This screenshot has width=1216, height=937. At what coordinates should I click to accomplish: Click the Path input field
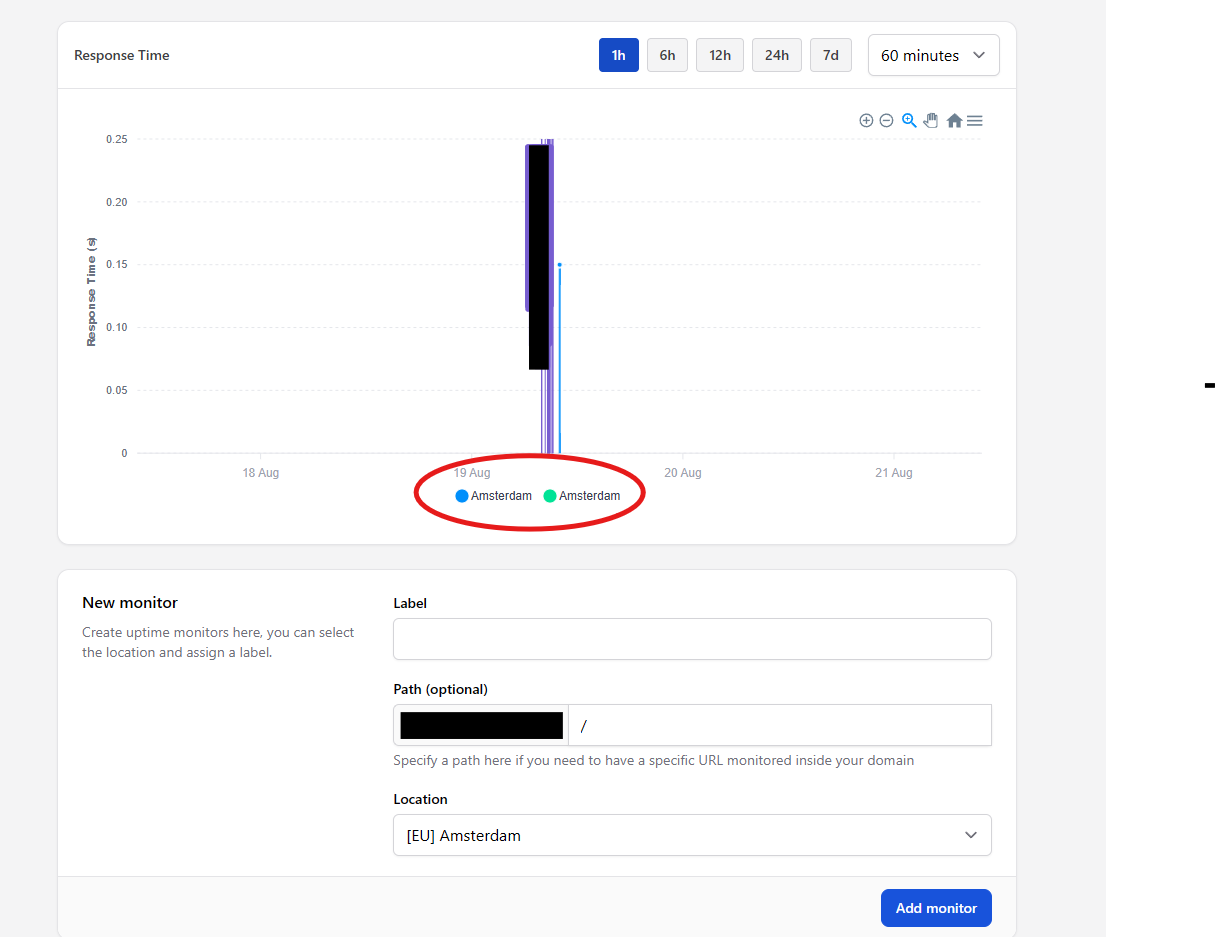point(780,725)
